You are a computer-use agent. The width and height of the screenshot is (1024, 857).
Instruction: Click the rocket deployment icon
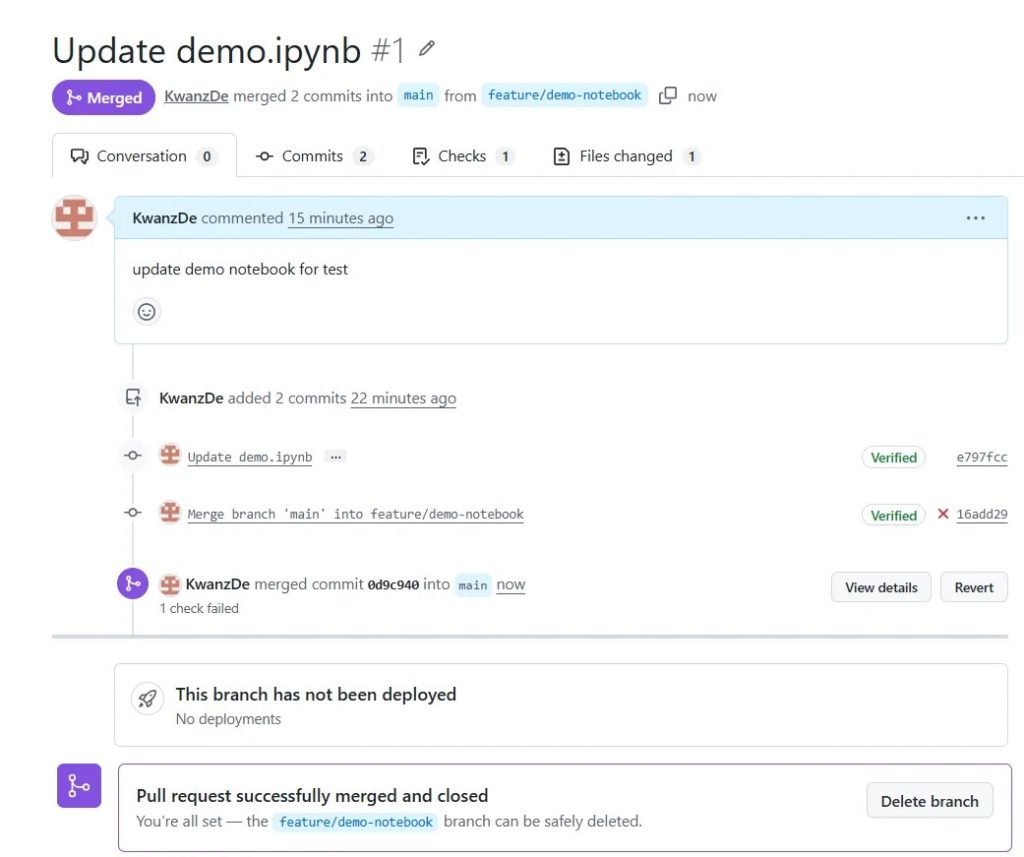(x=147, y=699)
